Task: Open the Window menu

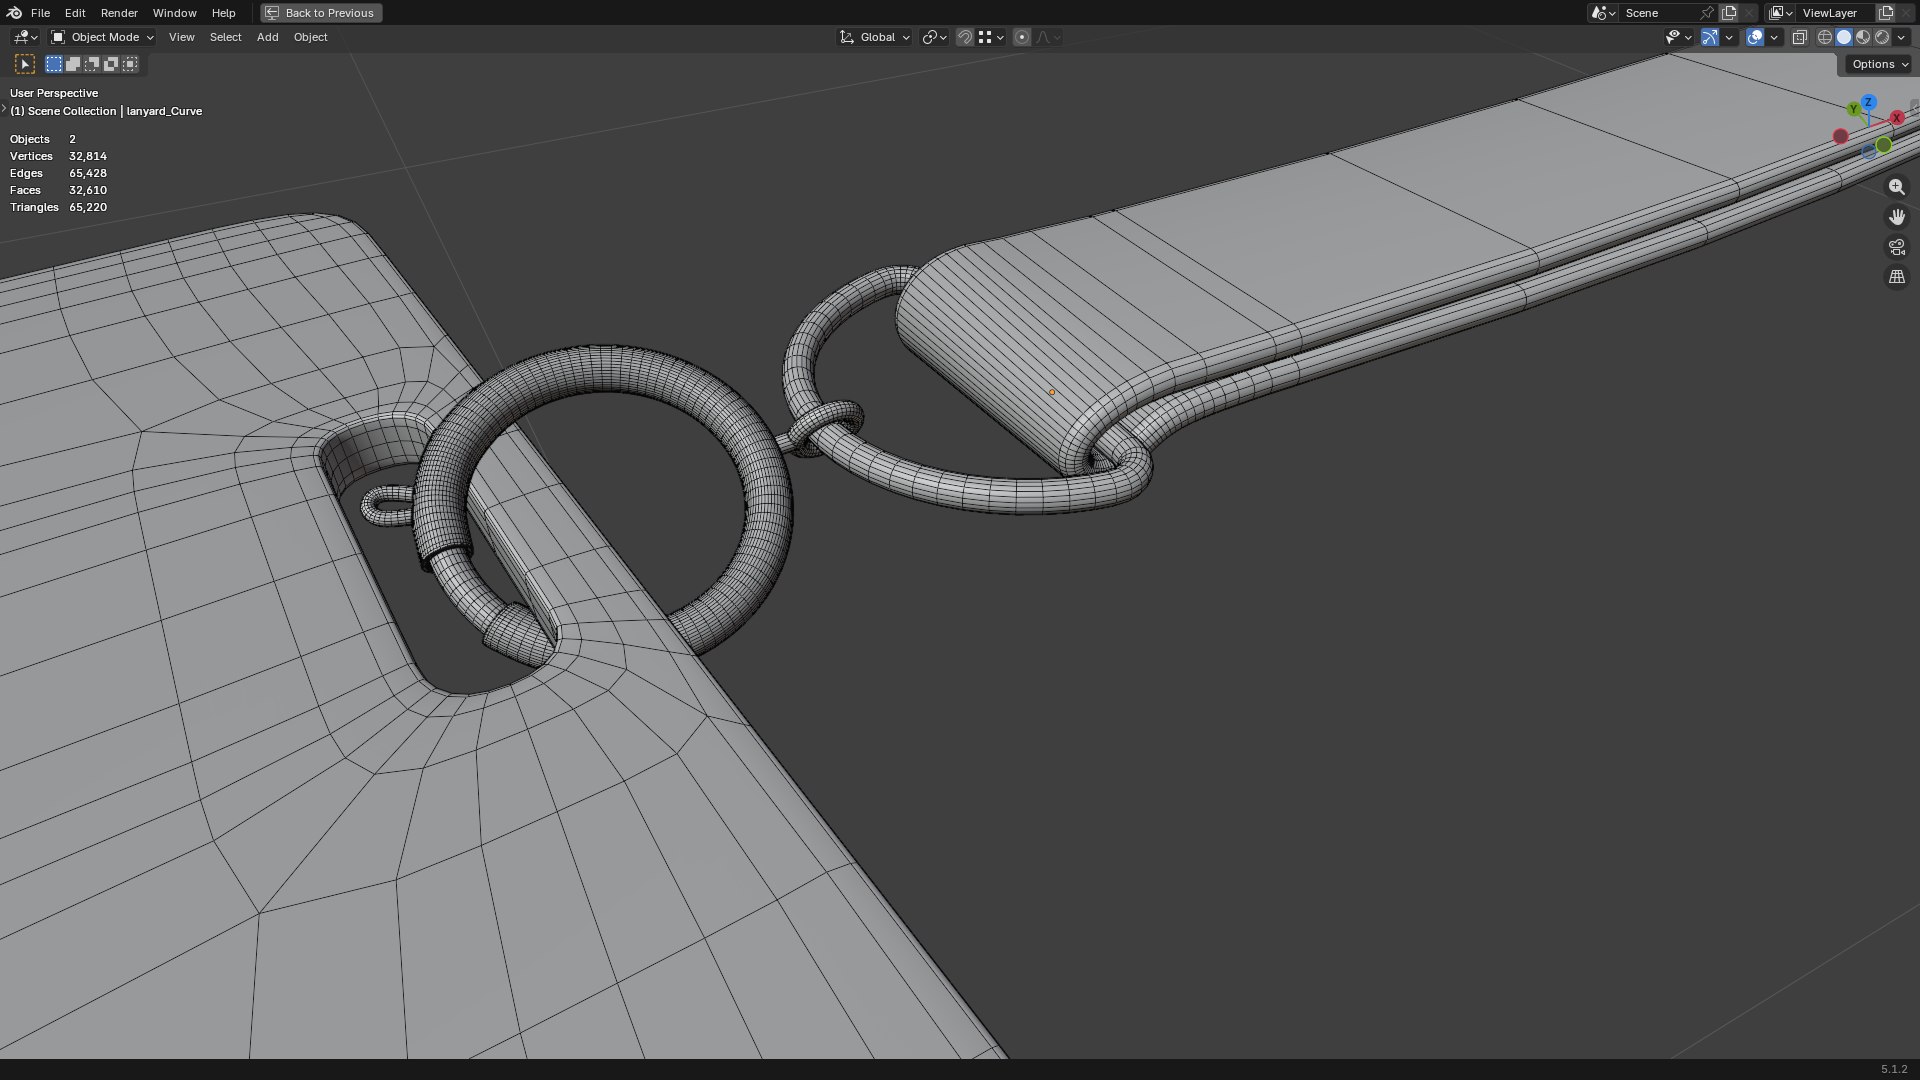Action: tap(174, 13)
